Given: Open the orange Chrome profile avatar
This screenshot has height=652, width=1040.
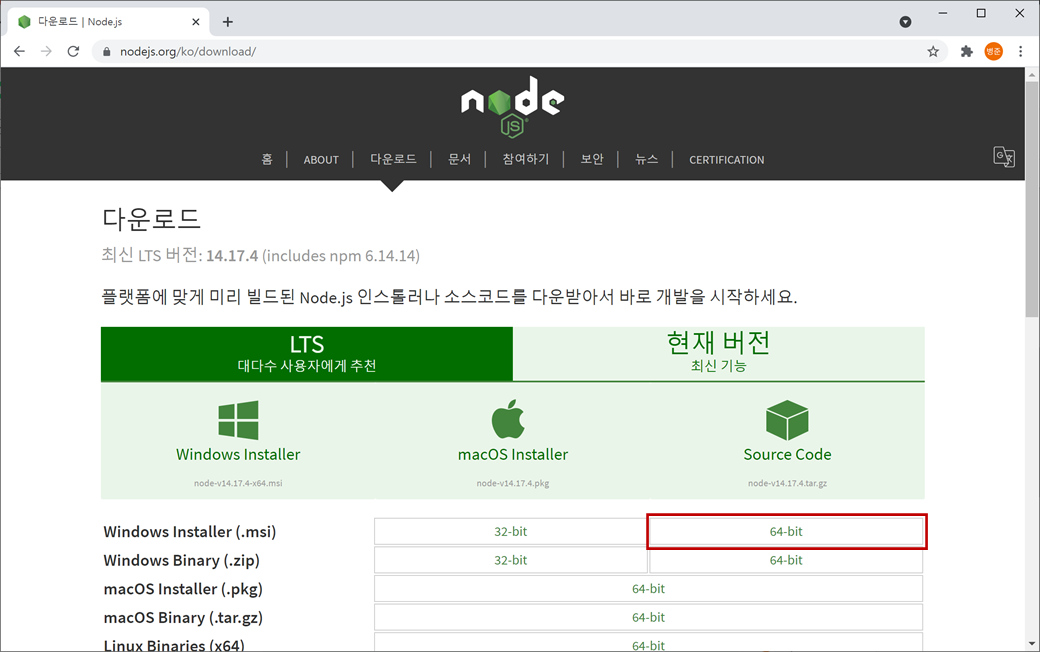Looking at the screenshot, I should (x=994, y=51).
